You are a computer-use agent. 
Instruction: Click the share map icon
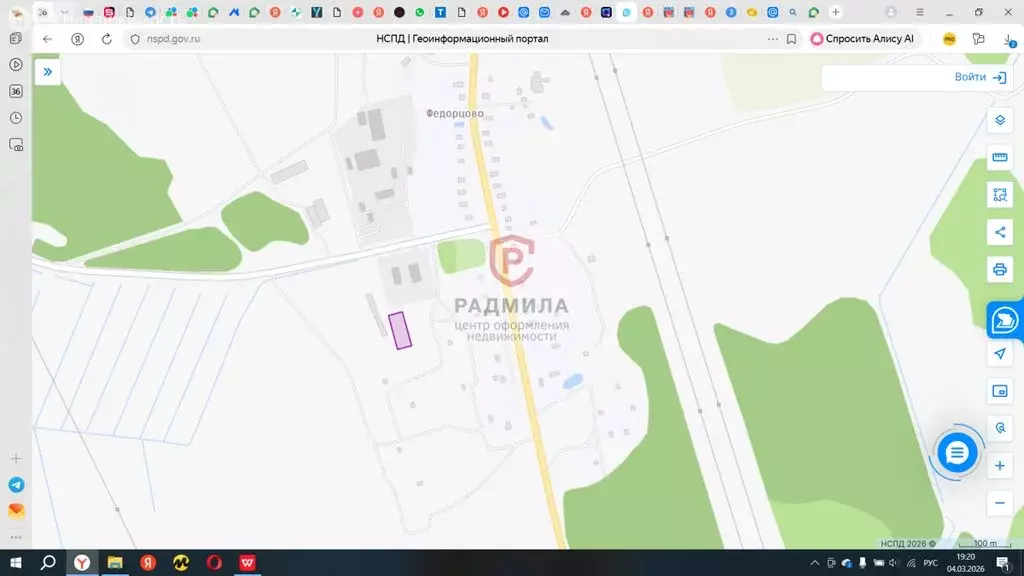pos(999,232)
